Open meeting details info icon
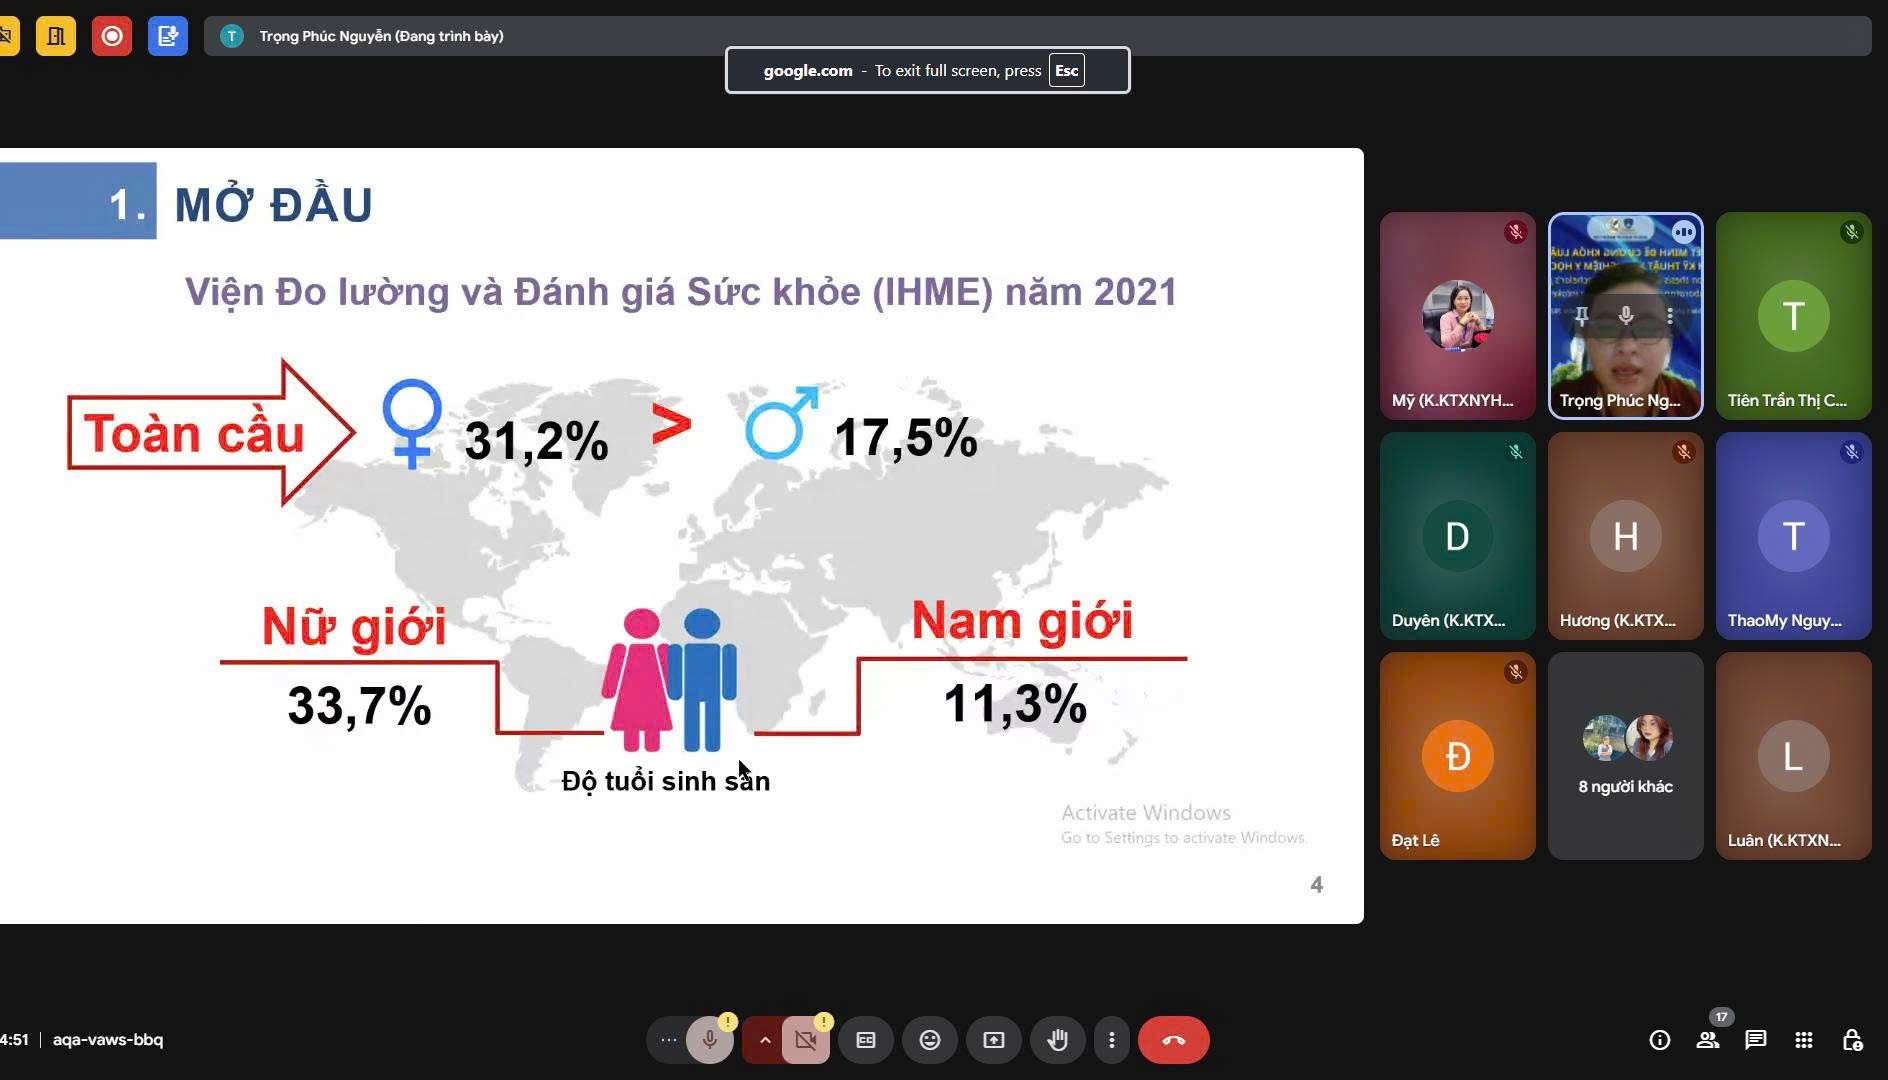The width and height of the screenshot is (1888, 1080). pos(1660,1040)
